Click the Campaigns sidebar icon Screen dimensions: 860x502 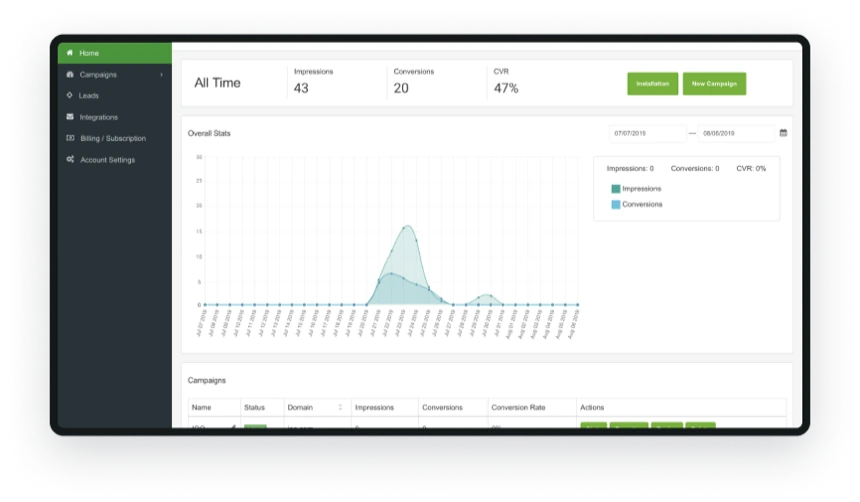70,74
